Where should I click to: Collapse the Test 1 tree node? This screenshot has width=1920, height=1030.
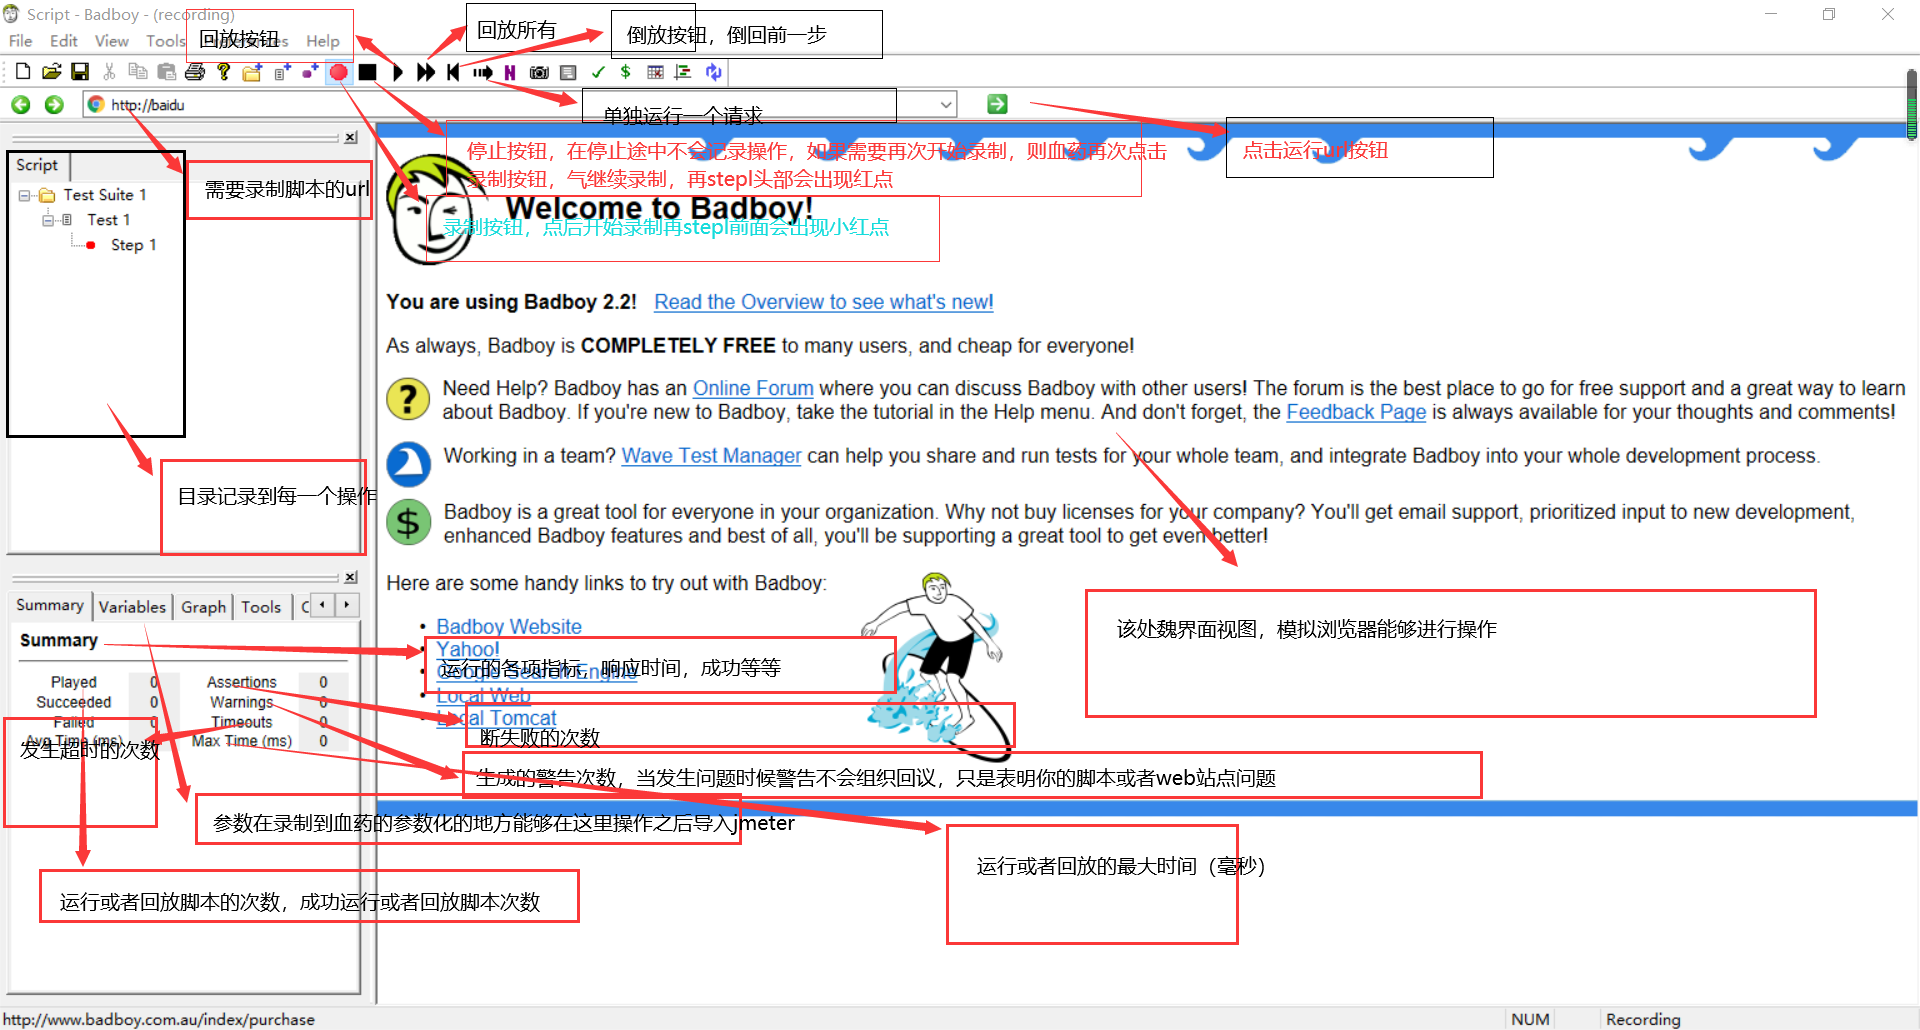(47, 220)
